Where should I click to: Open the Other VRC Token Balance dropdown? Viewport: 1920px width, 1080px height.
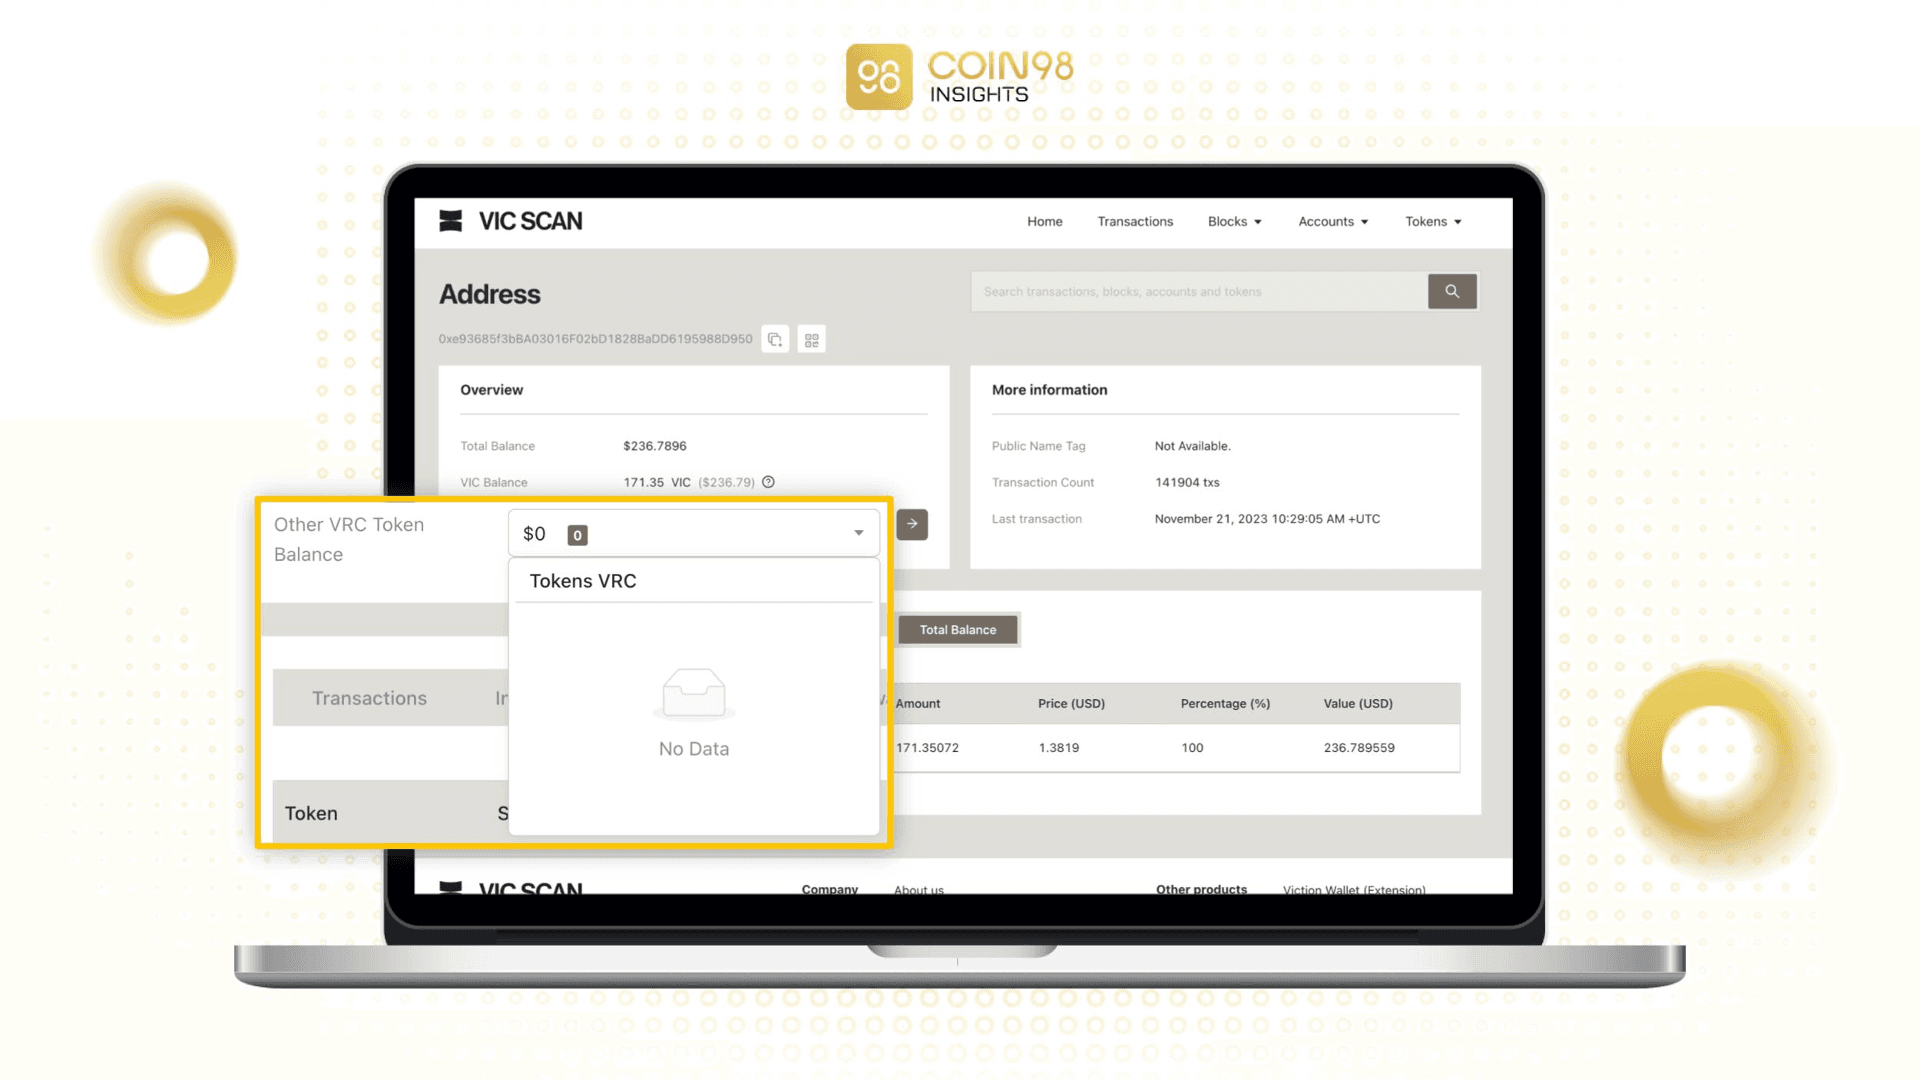pos(694,533)
